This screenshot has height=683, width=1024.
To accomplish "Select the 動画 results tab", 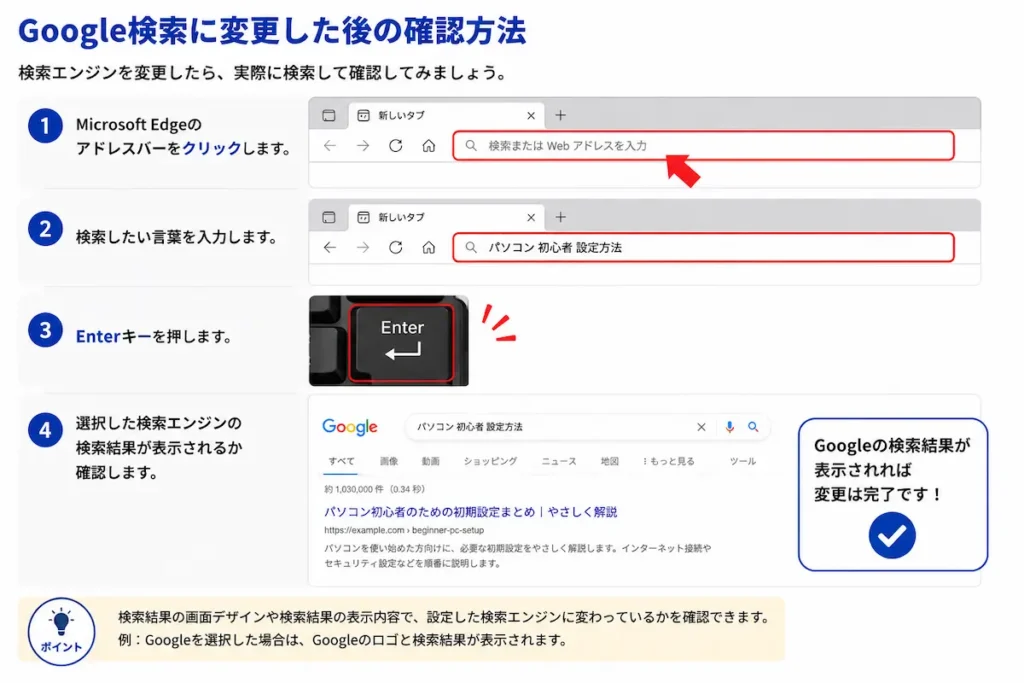I will click(430, 461).
